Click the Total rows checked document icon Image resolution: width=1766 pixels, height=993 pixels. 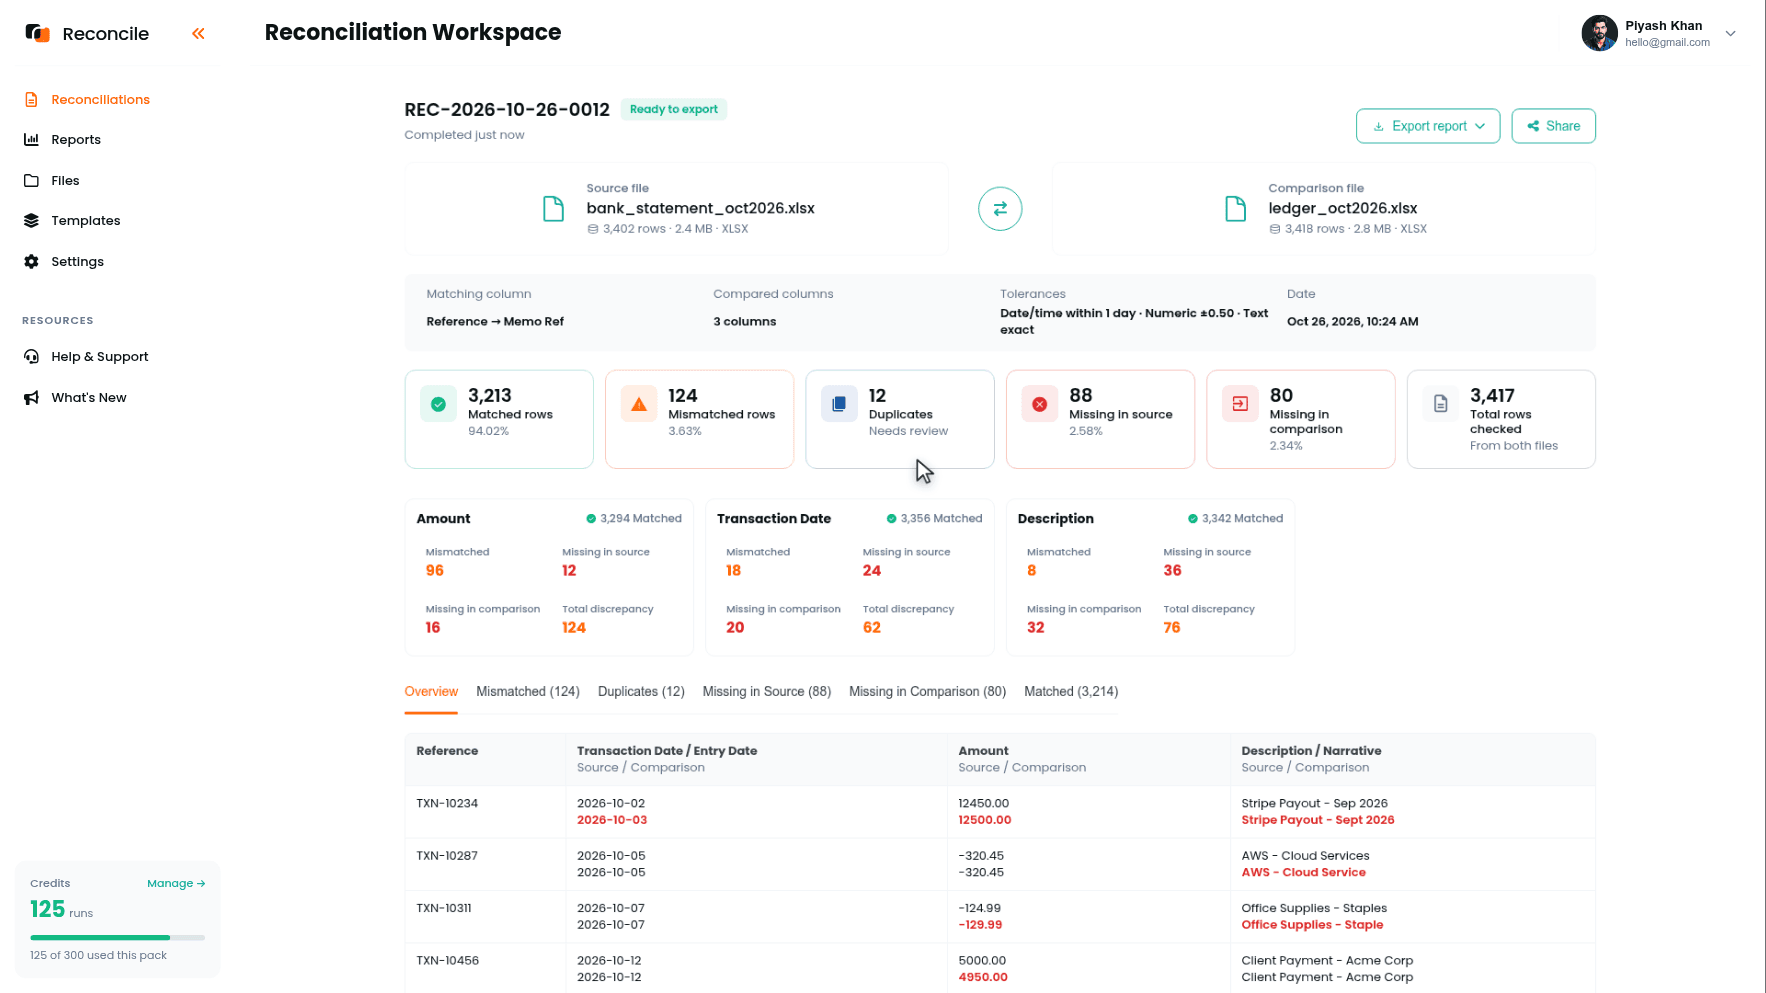1440,404
